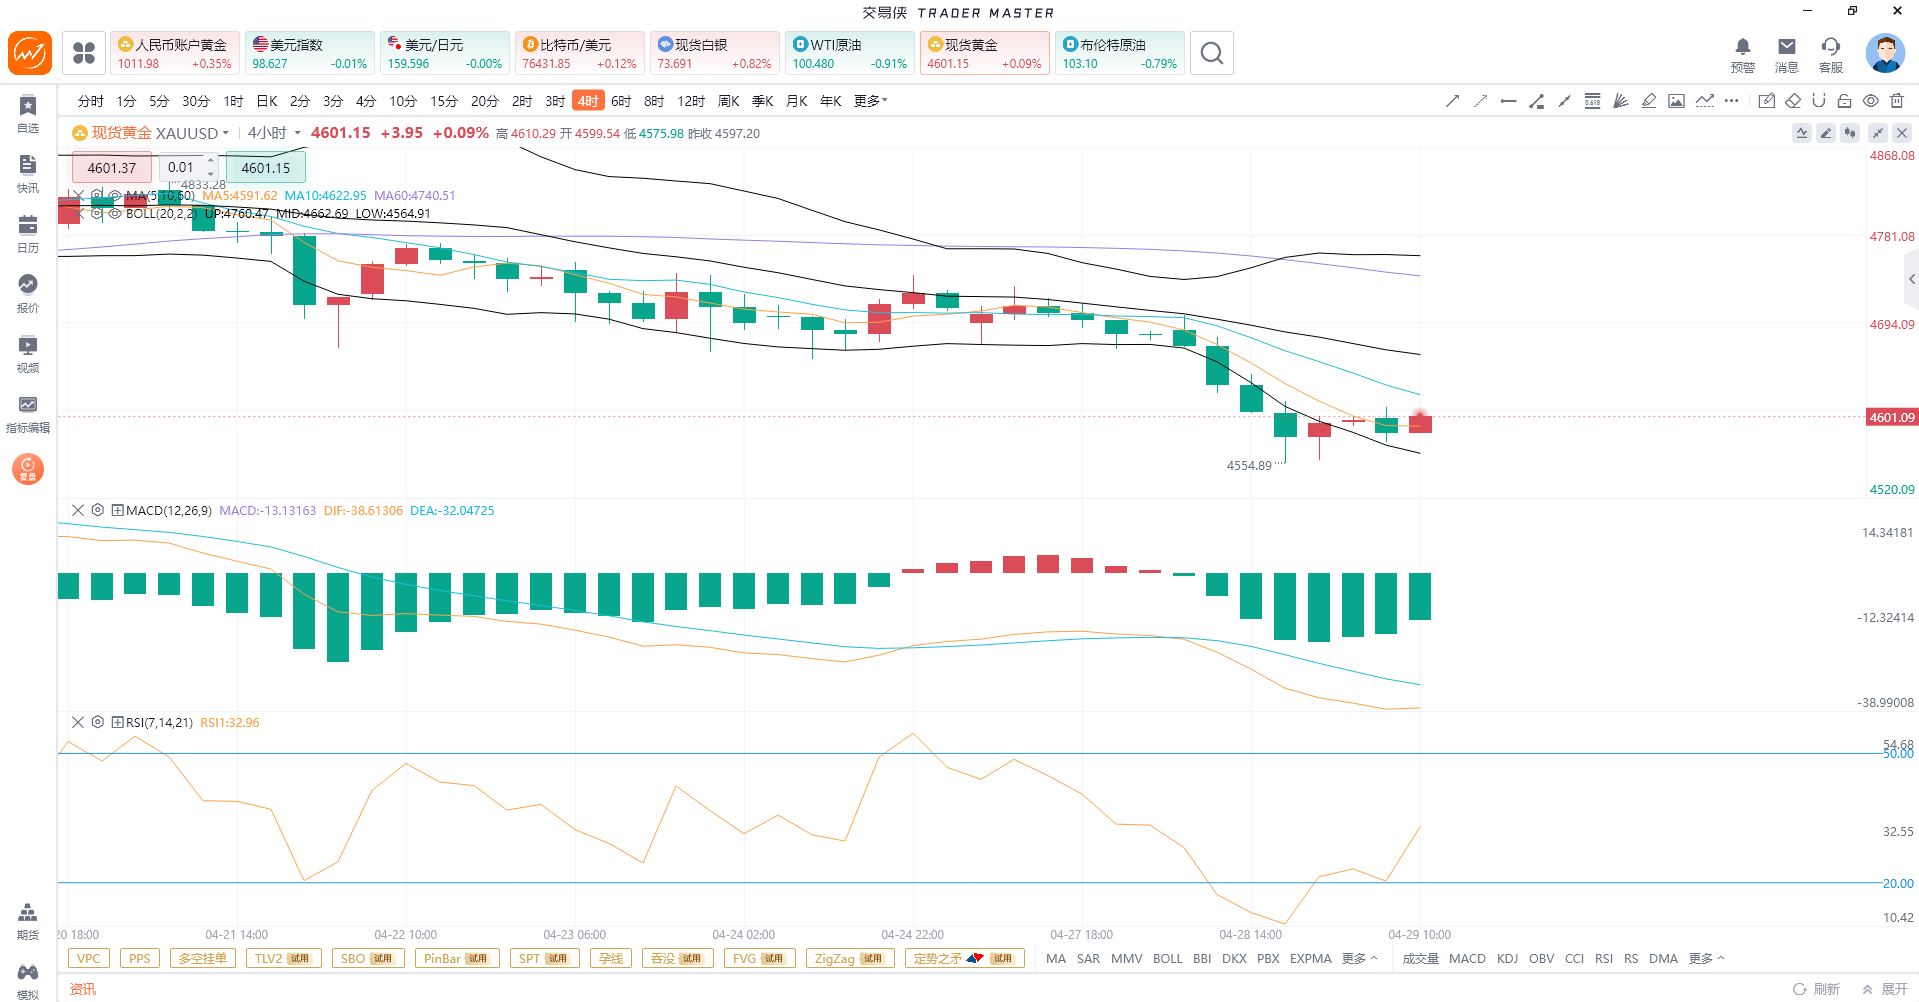
Task: Click the trash icon to delete drawings
Action: 1897,101
